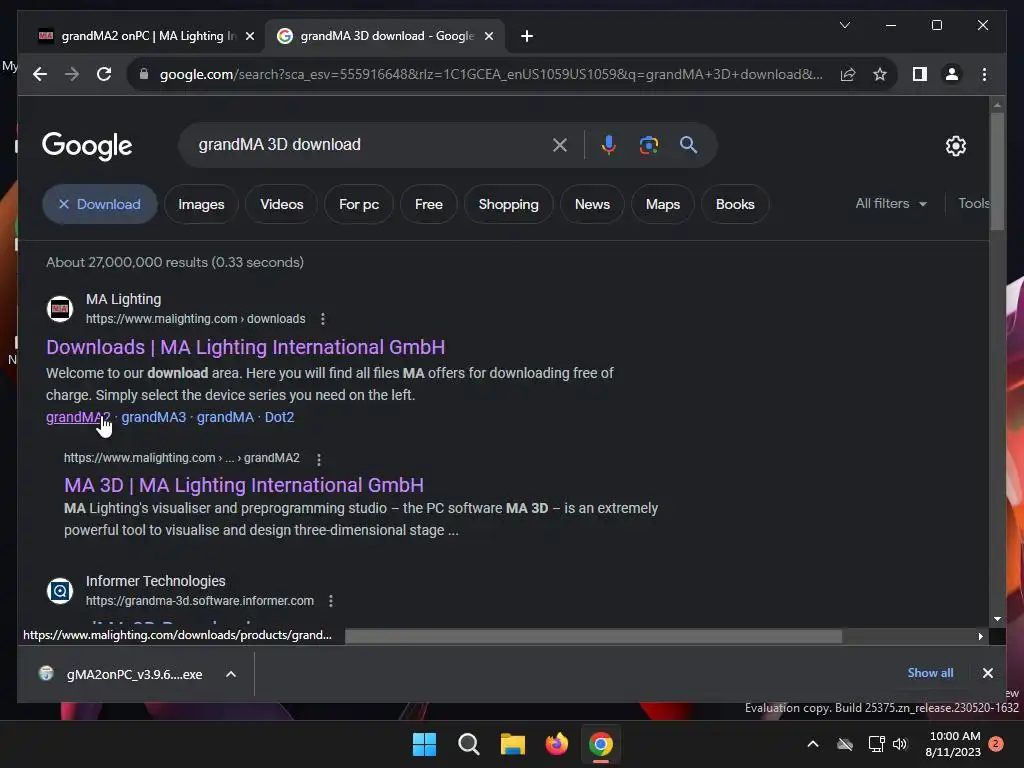
Task: Click the horizontal scrollbar thumb
Action: click(x=593, y=636)
